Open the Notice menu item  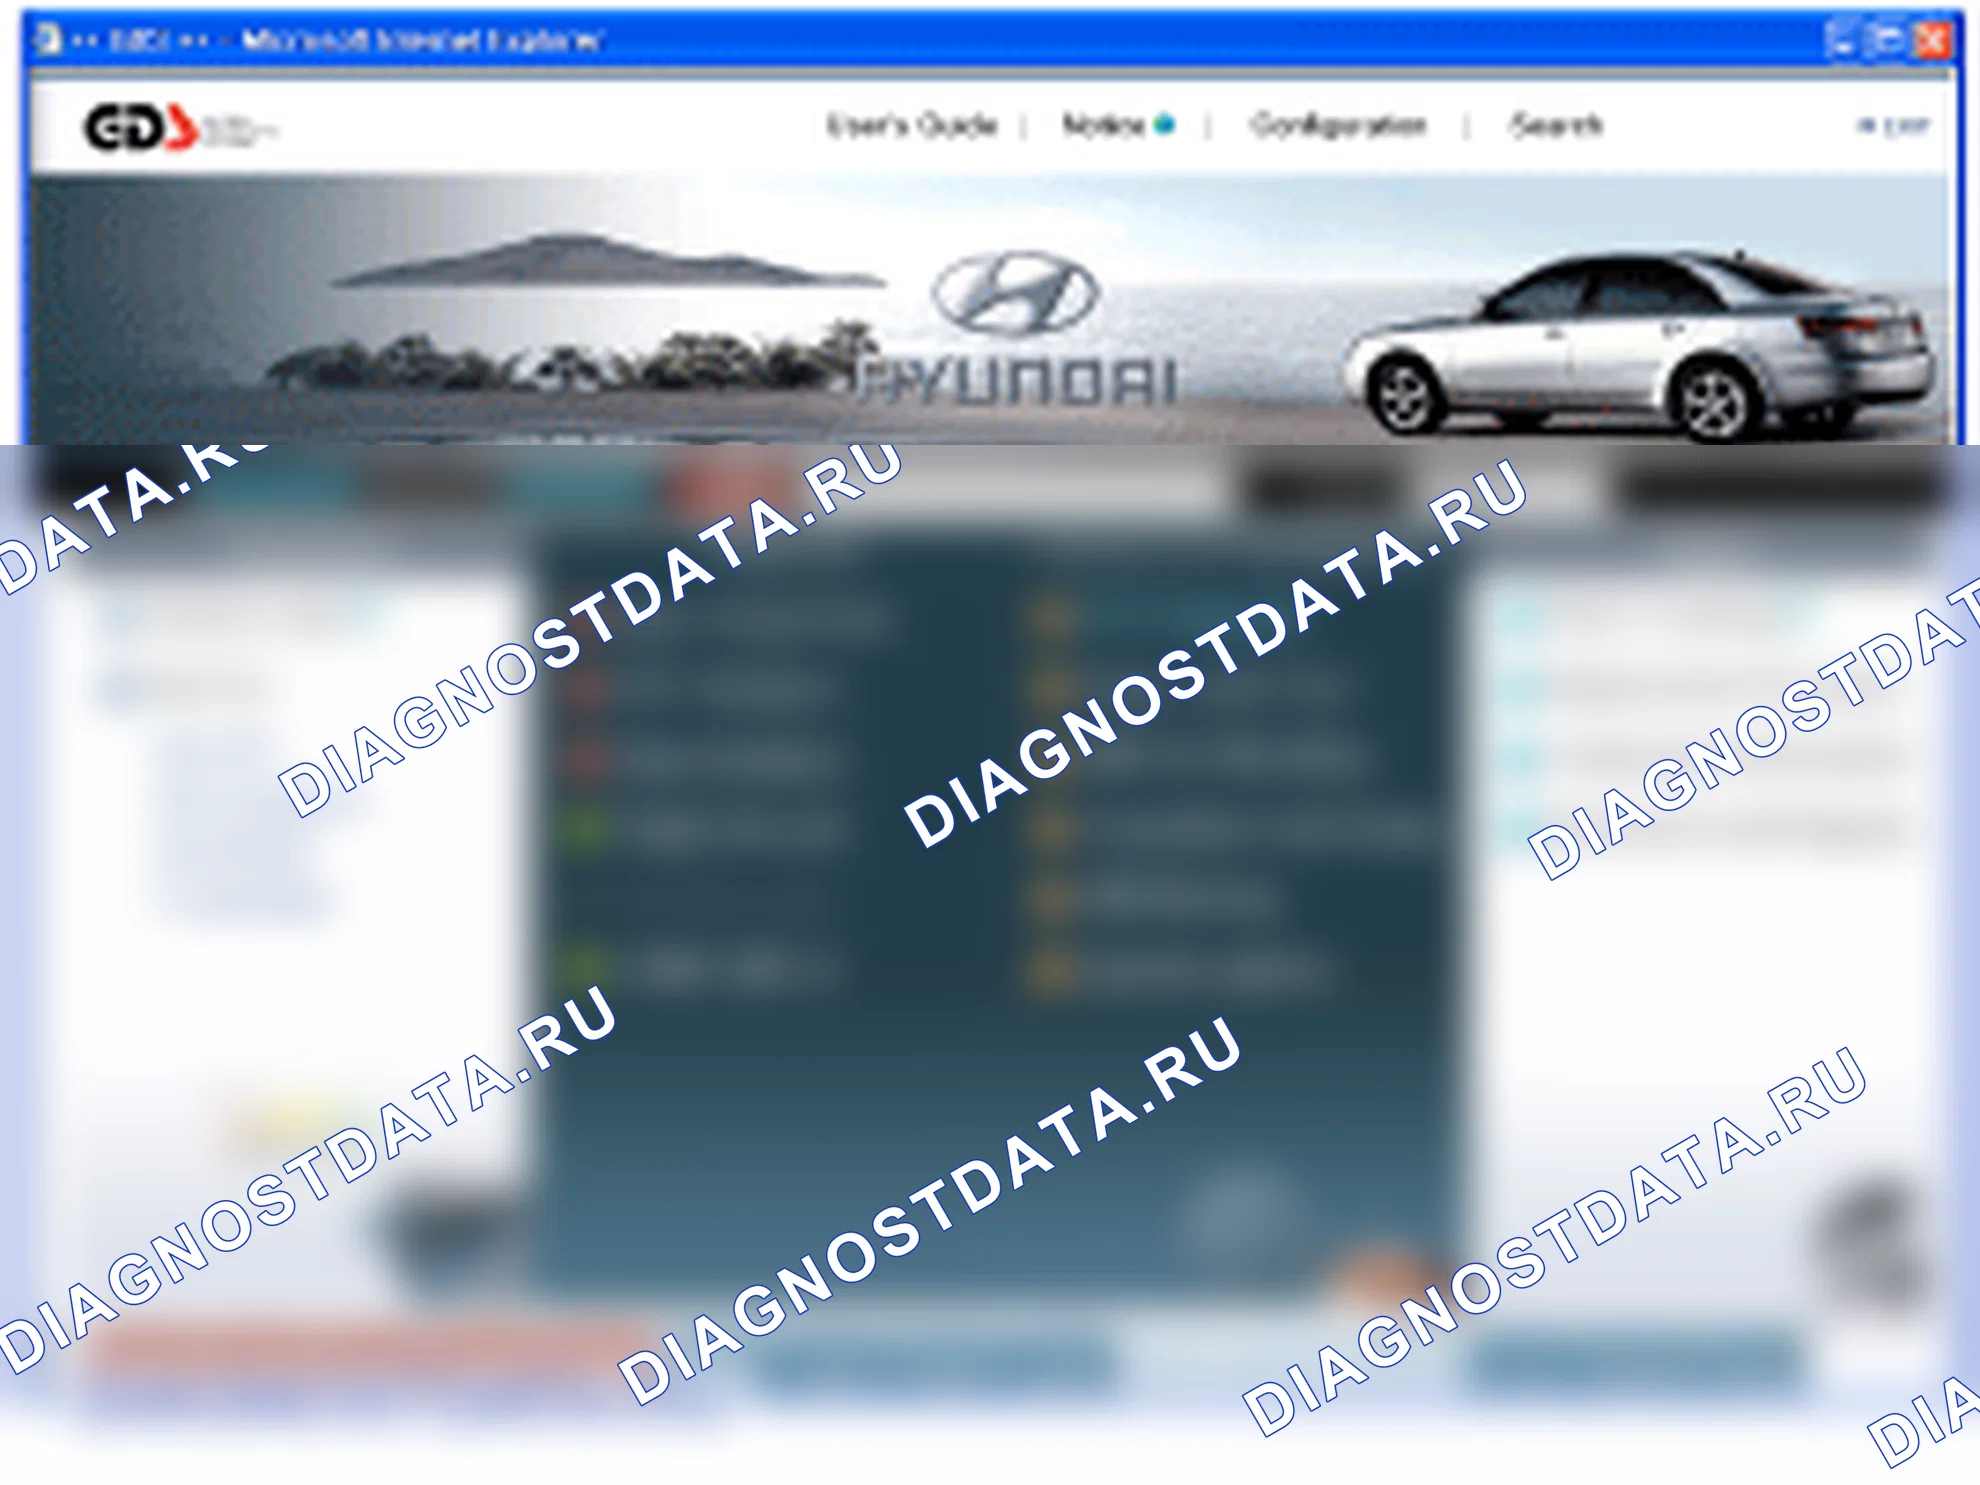pos(1103,125)
